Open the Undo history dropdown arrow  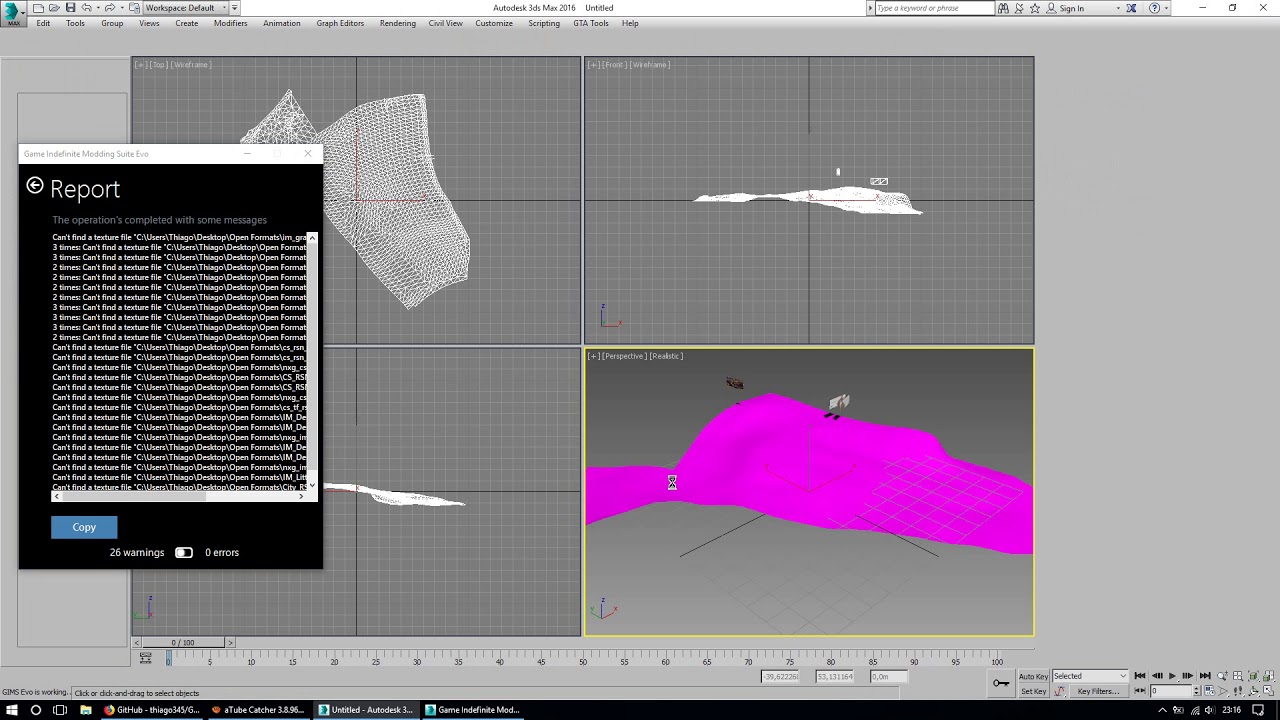pos(97,8)
